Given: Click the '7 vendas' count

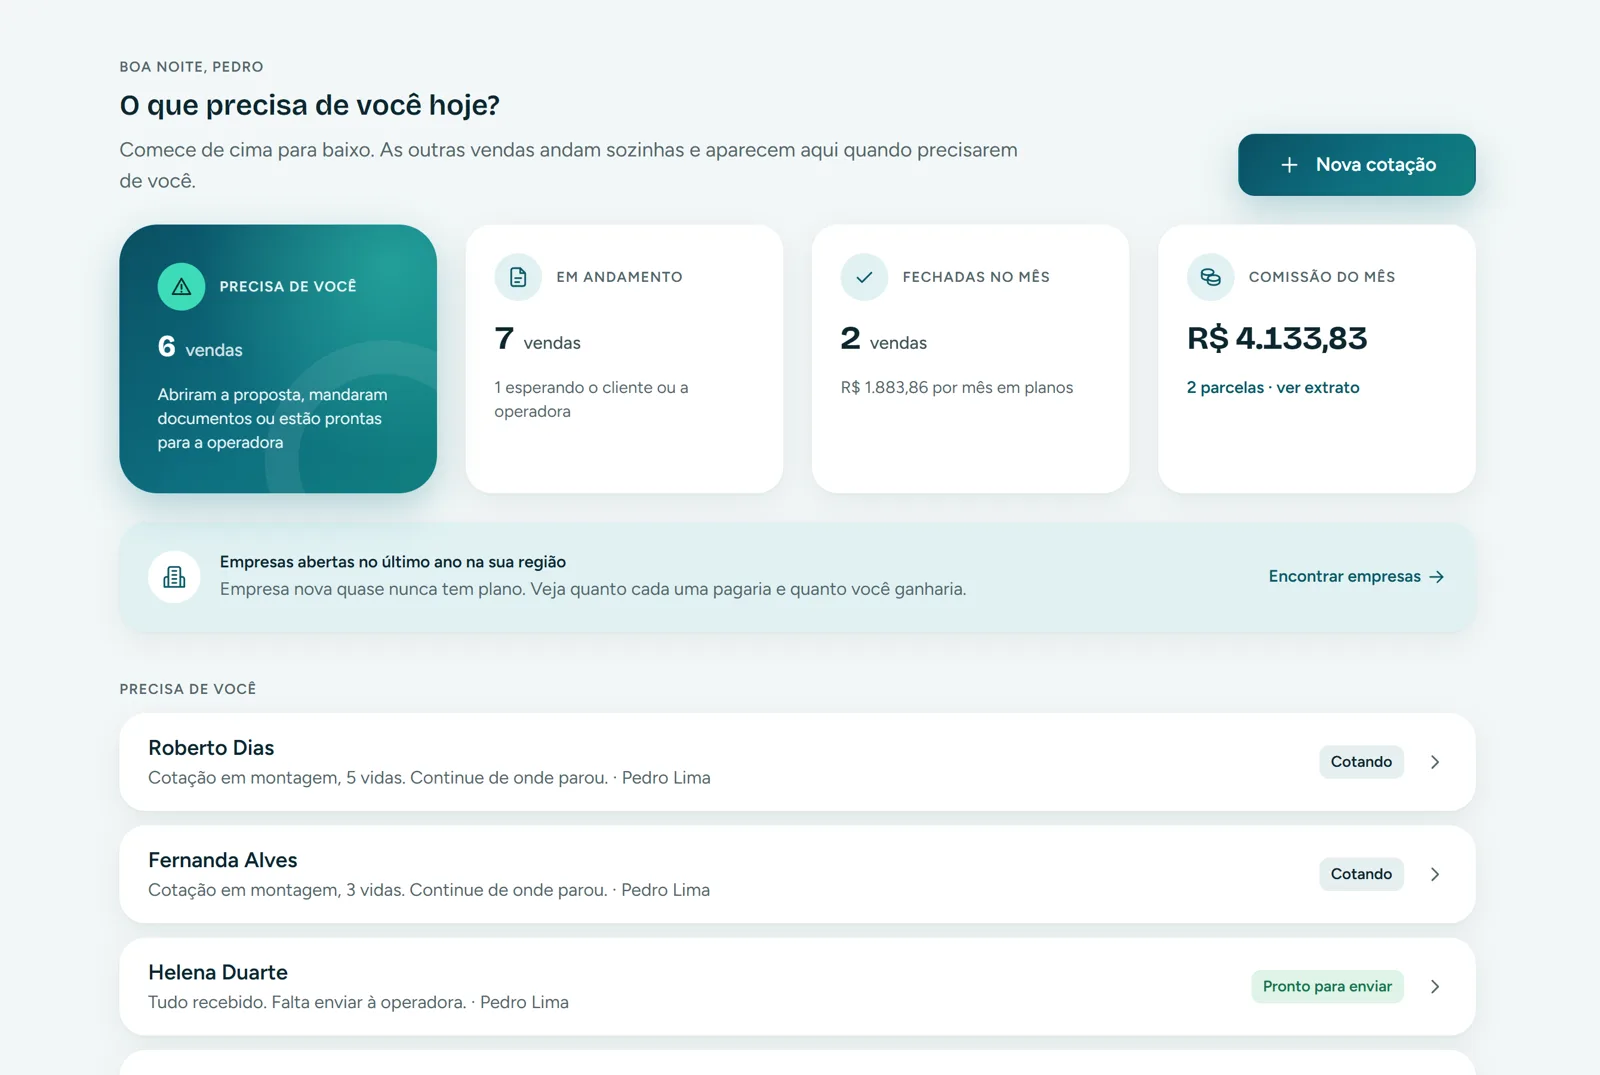Looking at the screenshot, I should click(x=537, y=340).
